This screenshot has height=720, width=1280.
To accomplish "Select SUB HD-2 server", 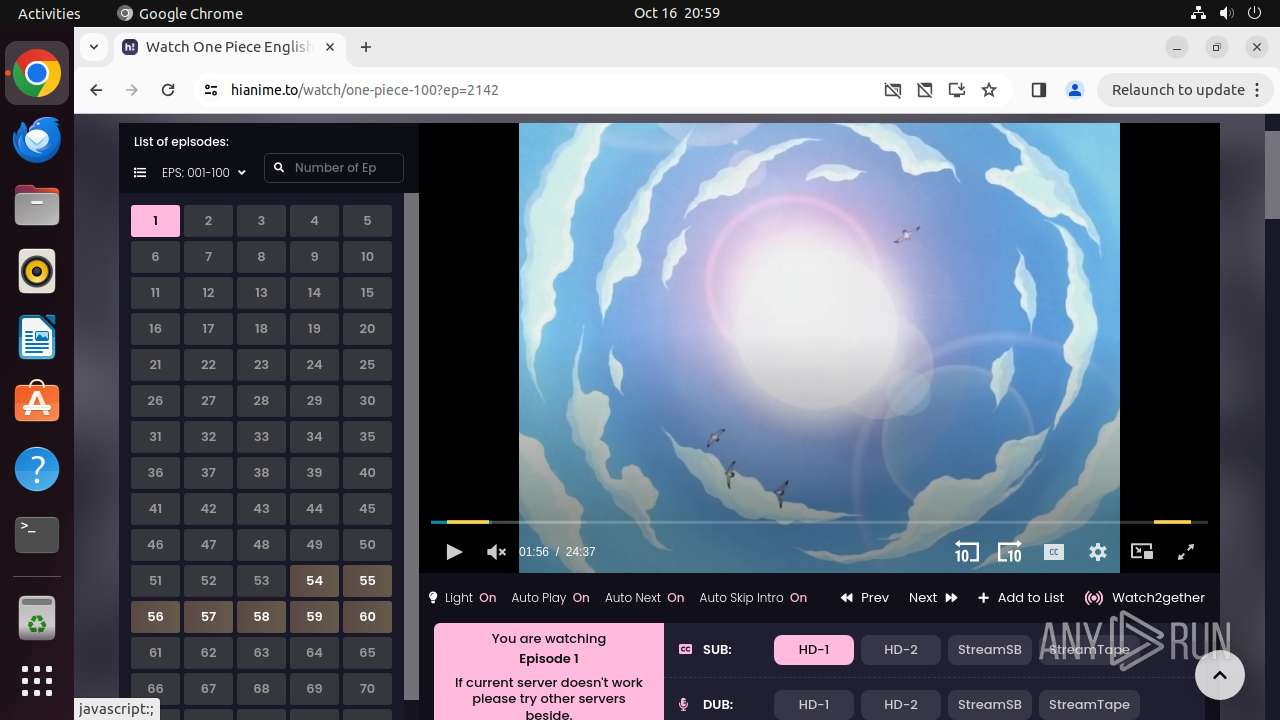I will [901, 650].
